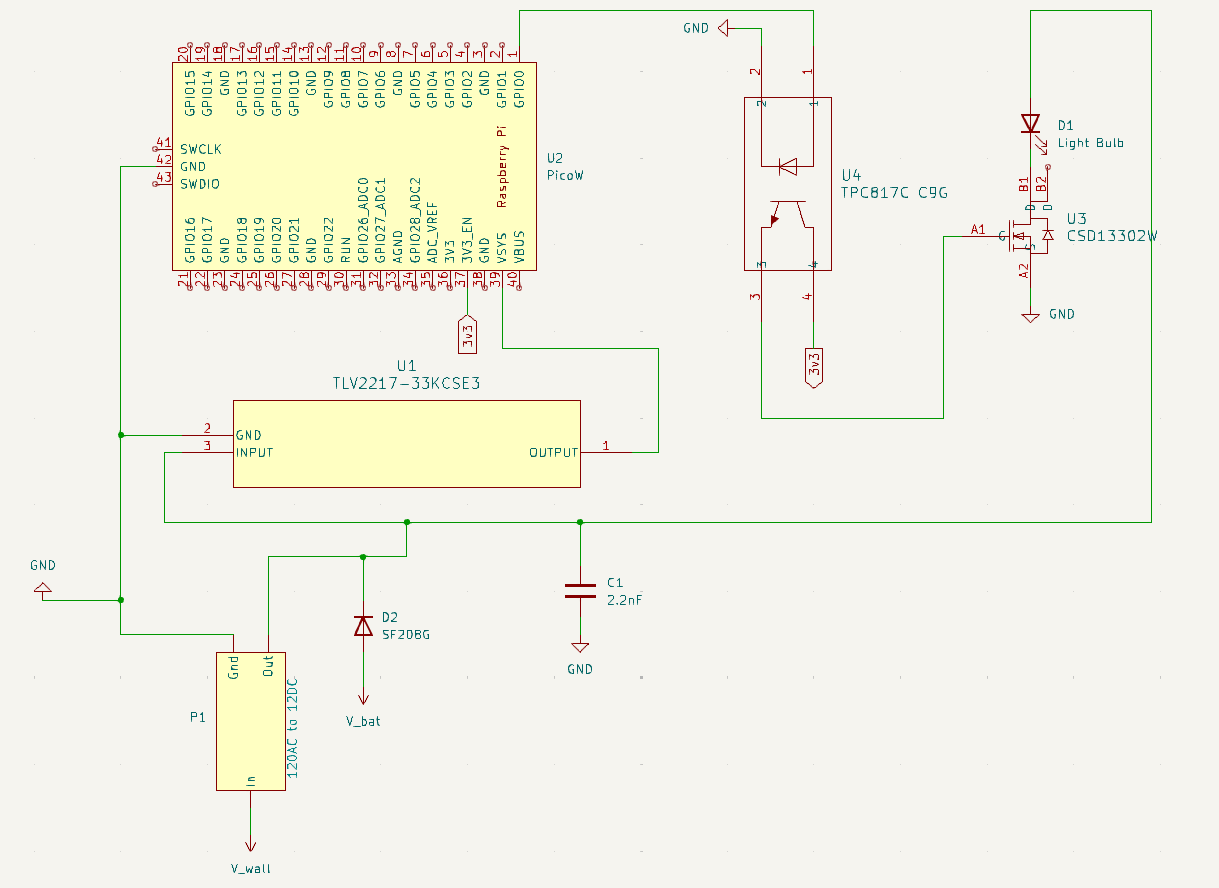Viewport: 1219px width, 888px height.
Task: Select the 3v3 label under Pico pin 36
Action: (x=467, y=334)
